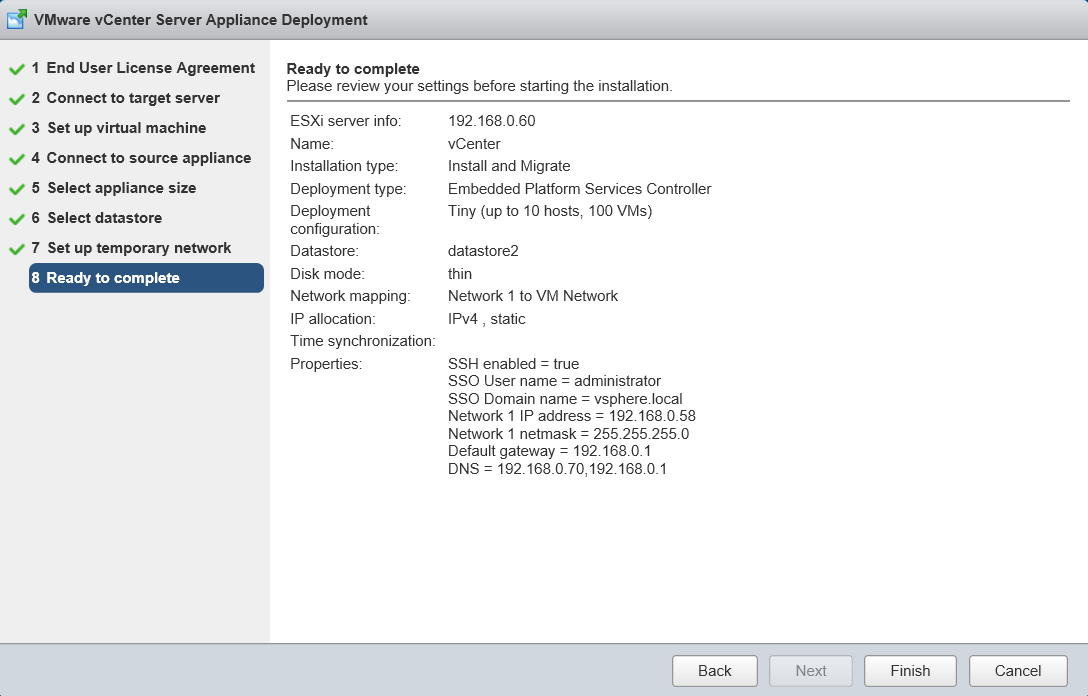Navigate to step 6 Select datastore

[104, 218]
